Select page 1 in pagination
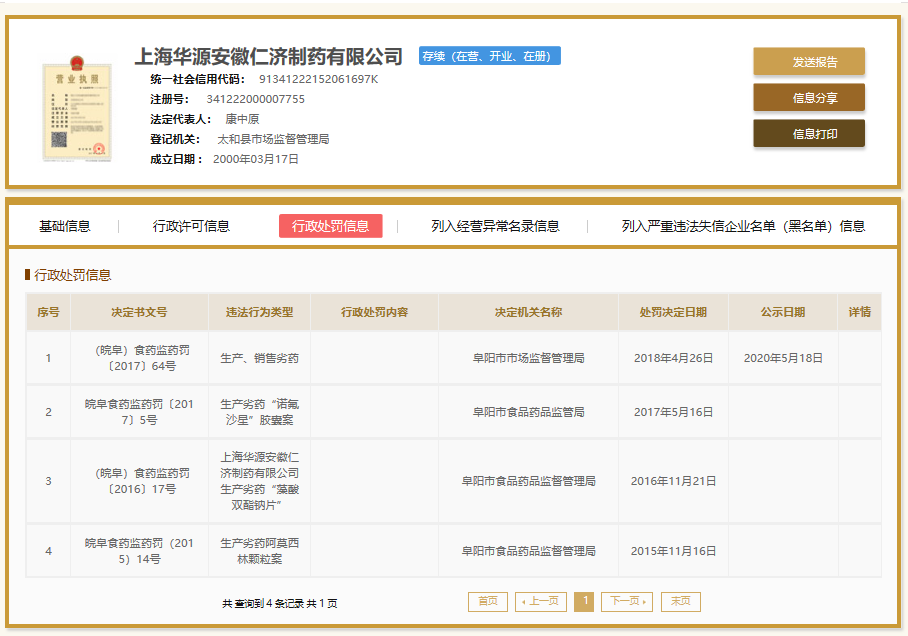The image size is (908, 636). coord(584,601)
